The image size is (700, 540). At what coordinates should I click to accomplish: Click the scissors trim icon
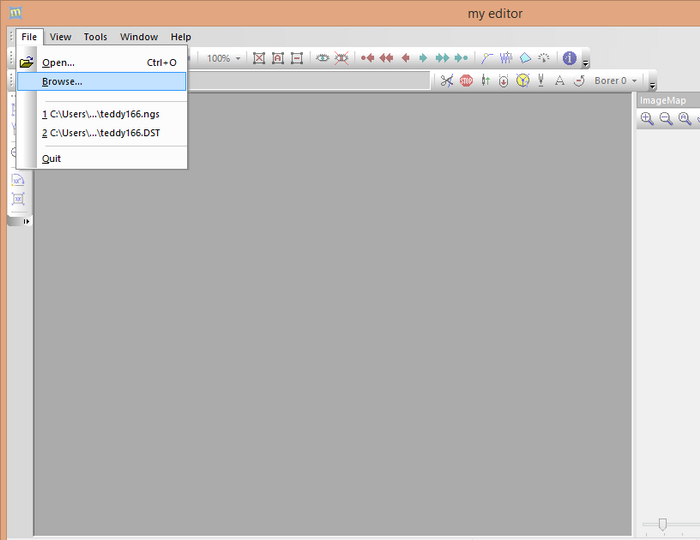click(446, 81)
